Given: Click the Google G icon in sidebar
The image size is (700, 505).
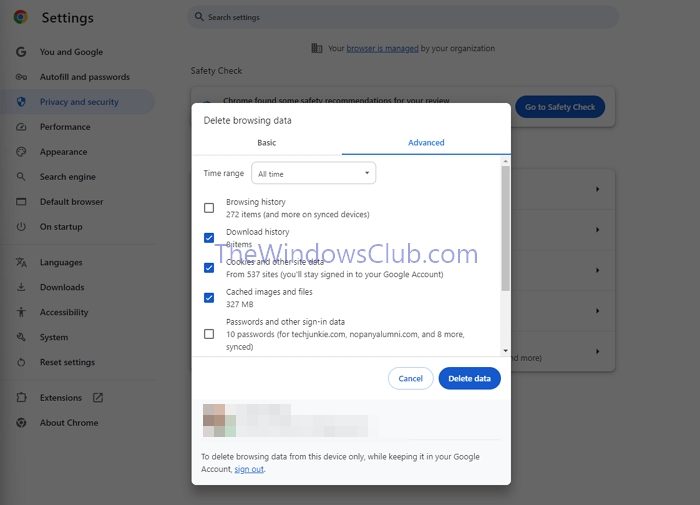Looking at the screenshot, I should pyautogui.click(x=21, y=52).
